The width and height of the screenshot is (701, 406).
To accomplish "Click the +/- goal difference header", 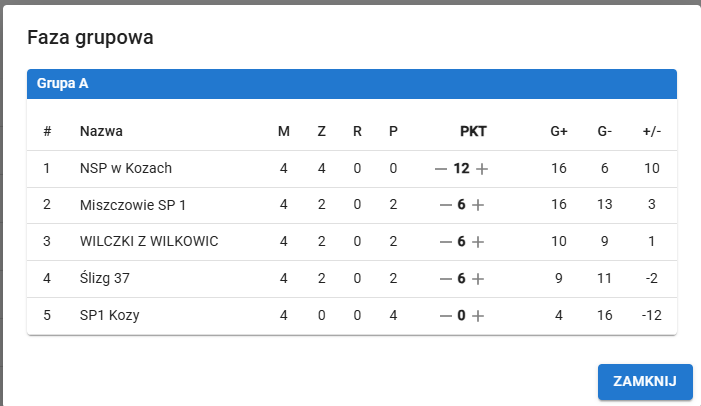I will click(652, 131).
